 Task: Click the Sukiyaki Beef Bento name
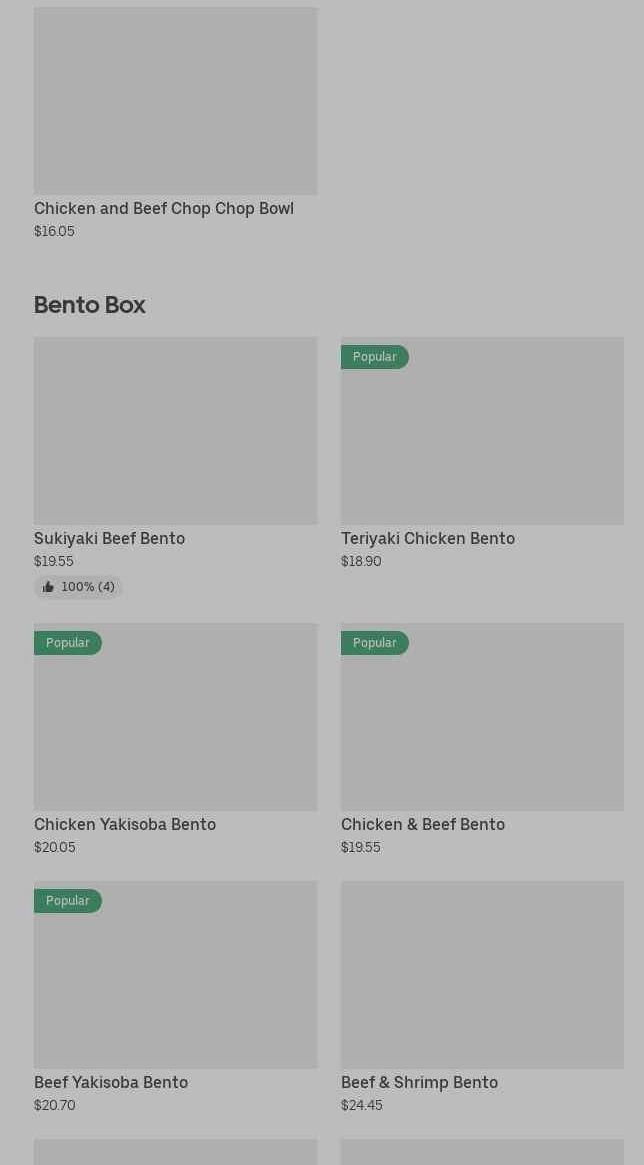[109, 539]
